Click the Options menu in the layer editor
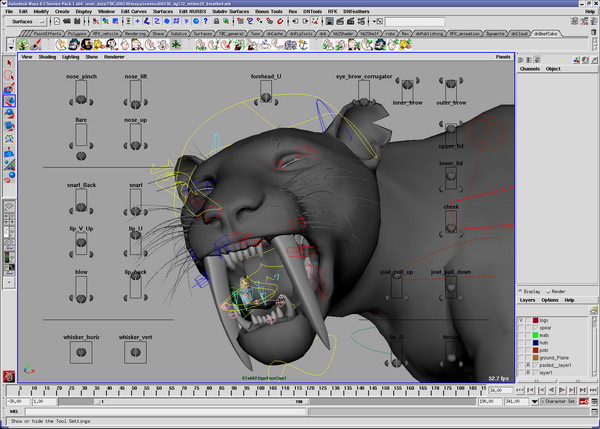Viewport: 600px width, 429px height. pyautogui.click(x=550, y=299)
